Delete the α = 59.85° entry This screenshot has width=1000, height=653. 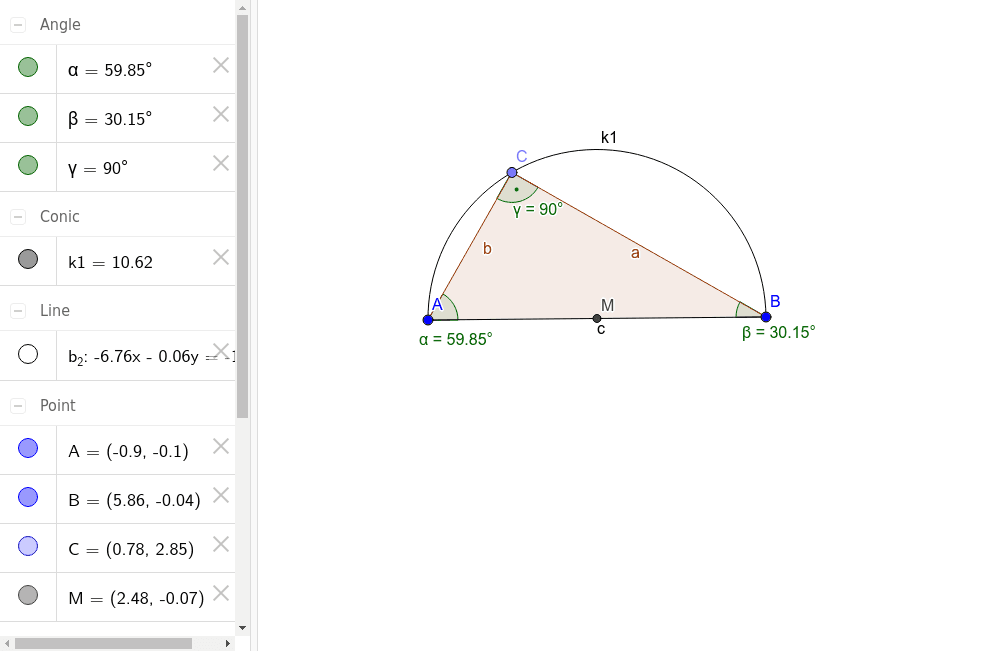click(x=221, y=65)
